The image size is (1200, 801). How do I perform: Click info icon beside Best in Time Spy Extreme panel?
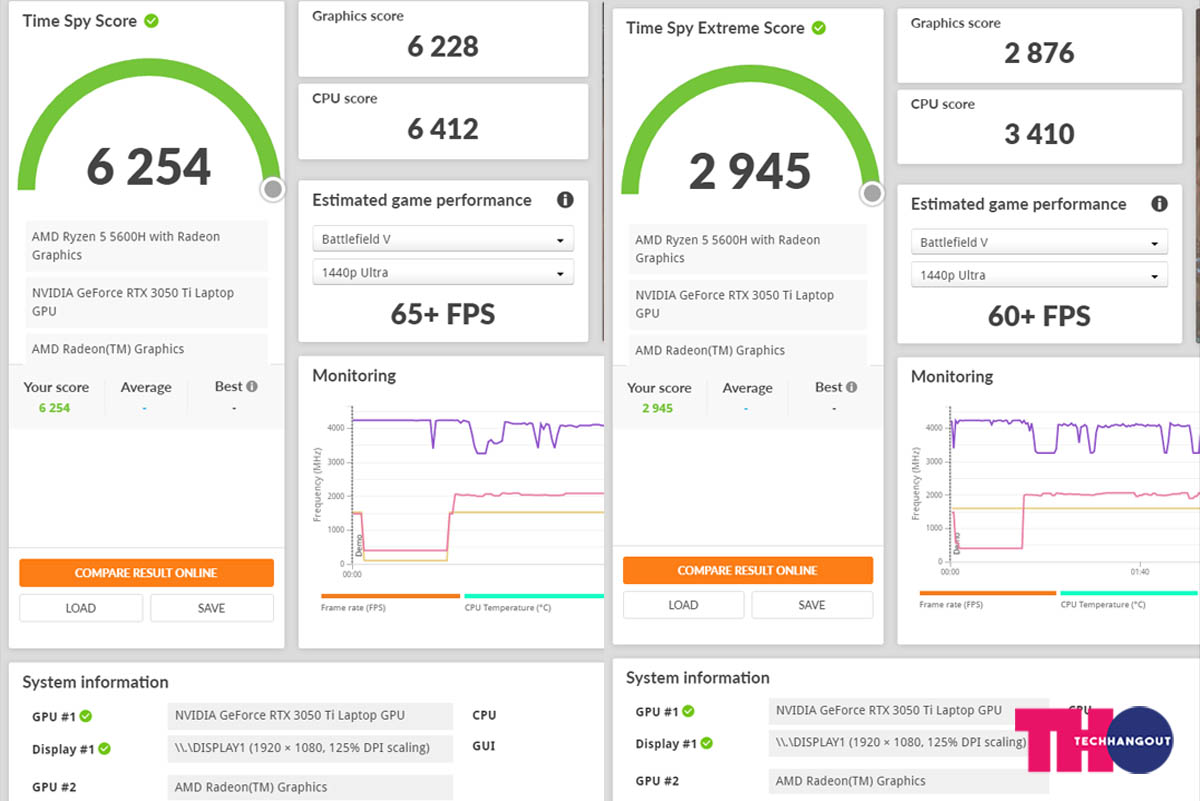pyautogui.click(x=851, y=387)
